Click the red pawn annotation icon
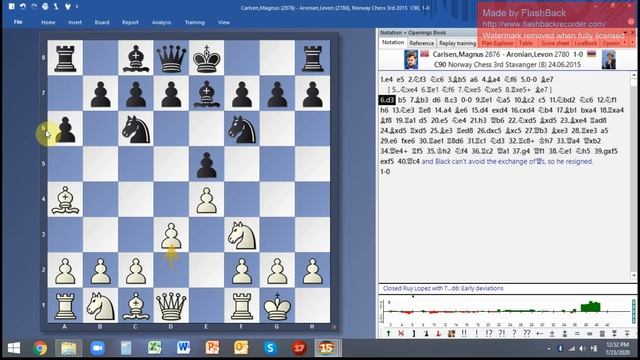The width and height of the screenshot is (640, 360). coord(439,333)
